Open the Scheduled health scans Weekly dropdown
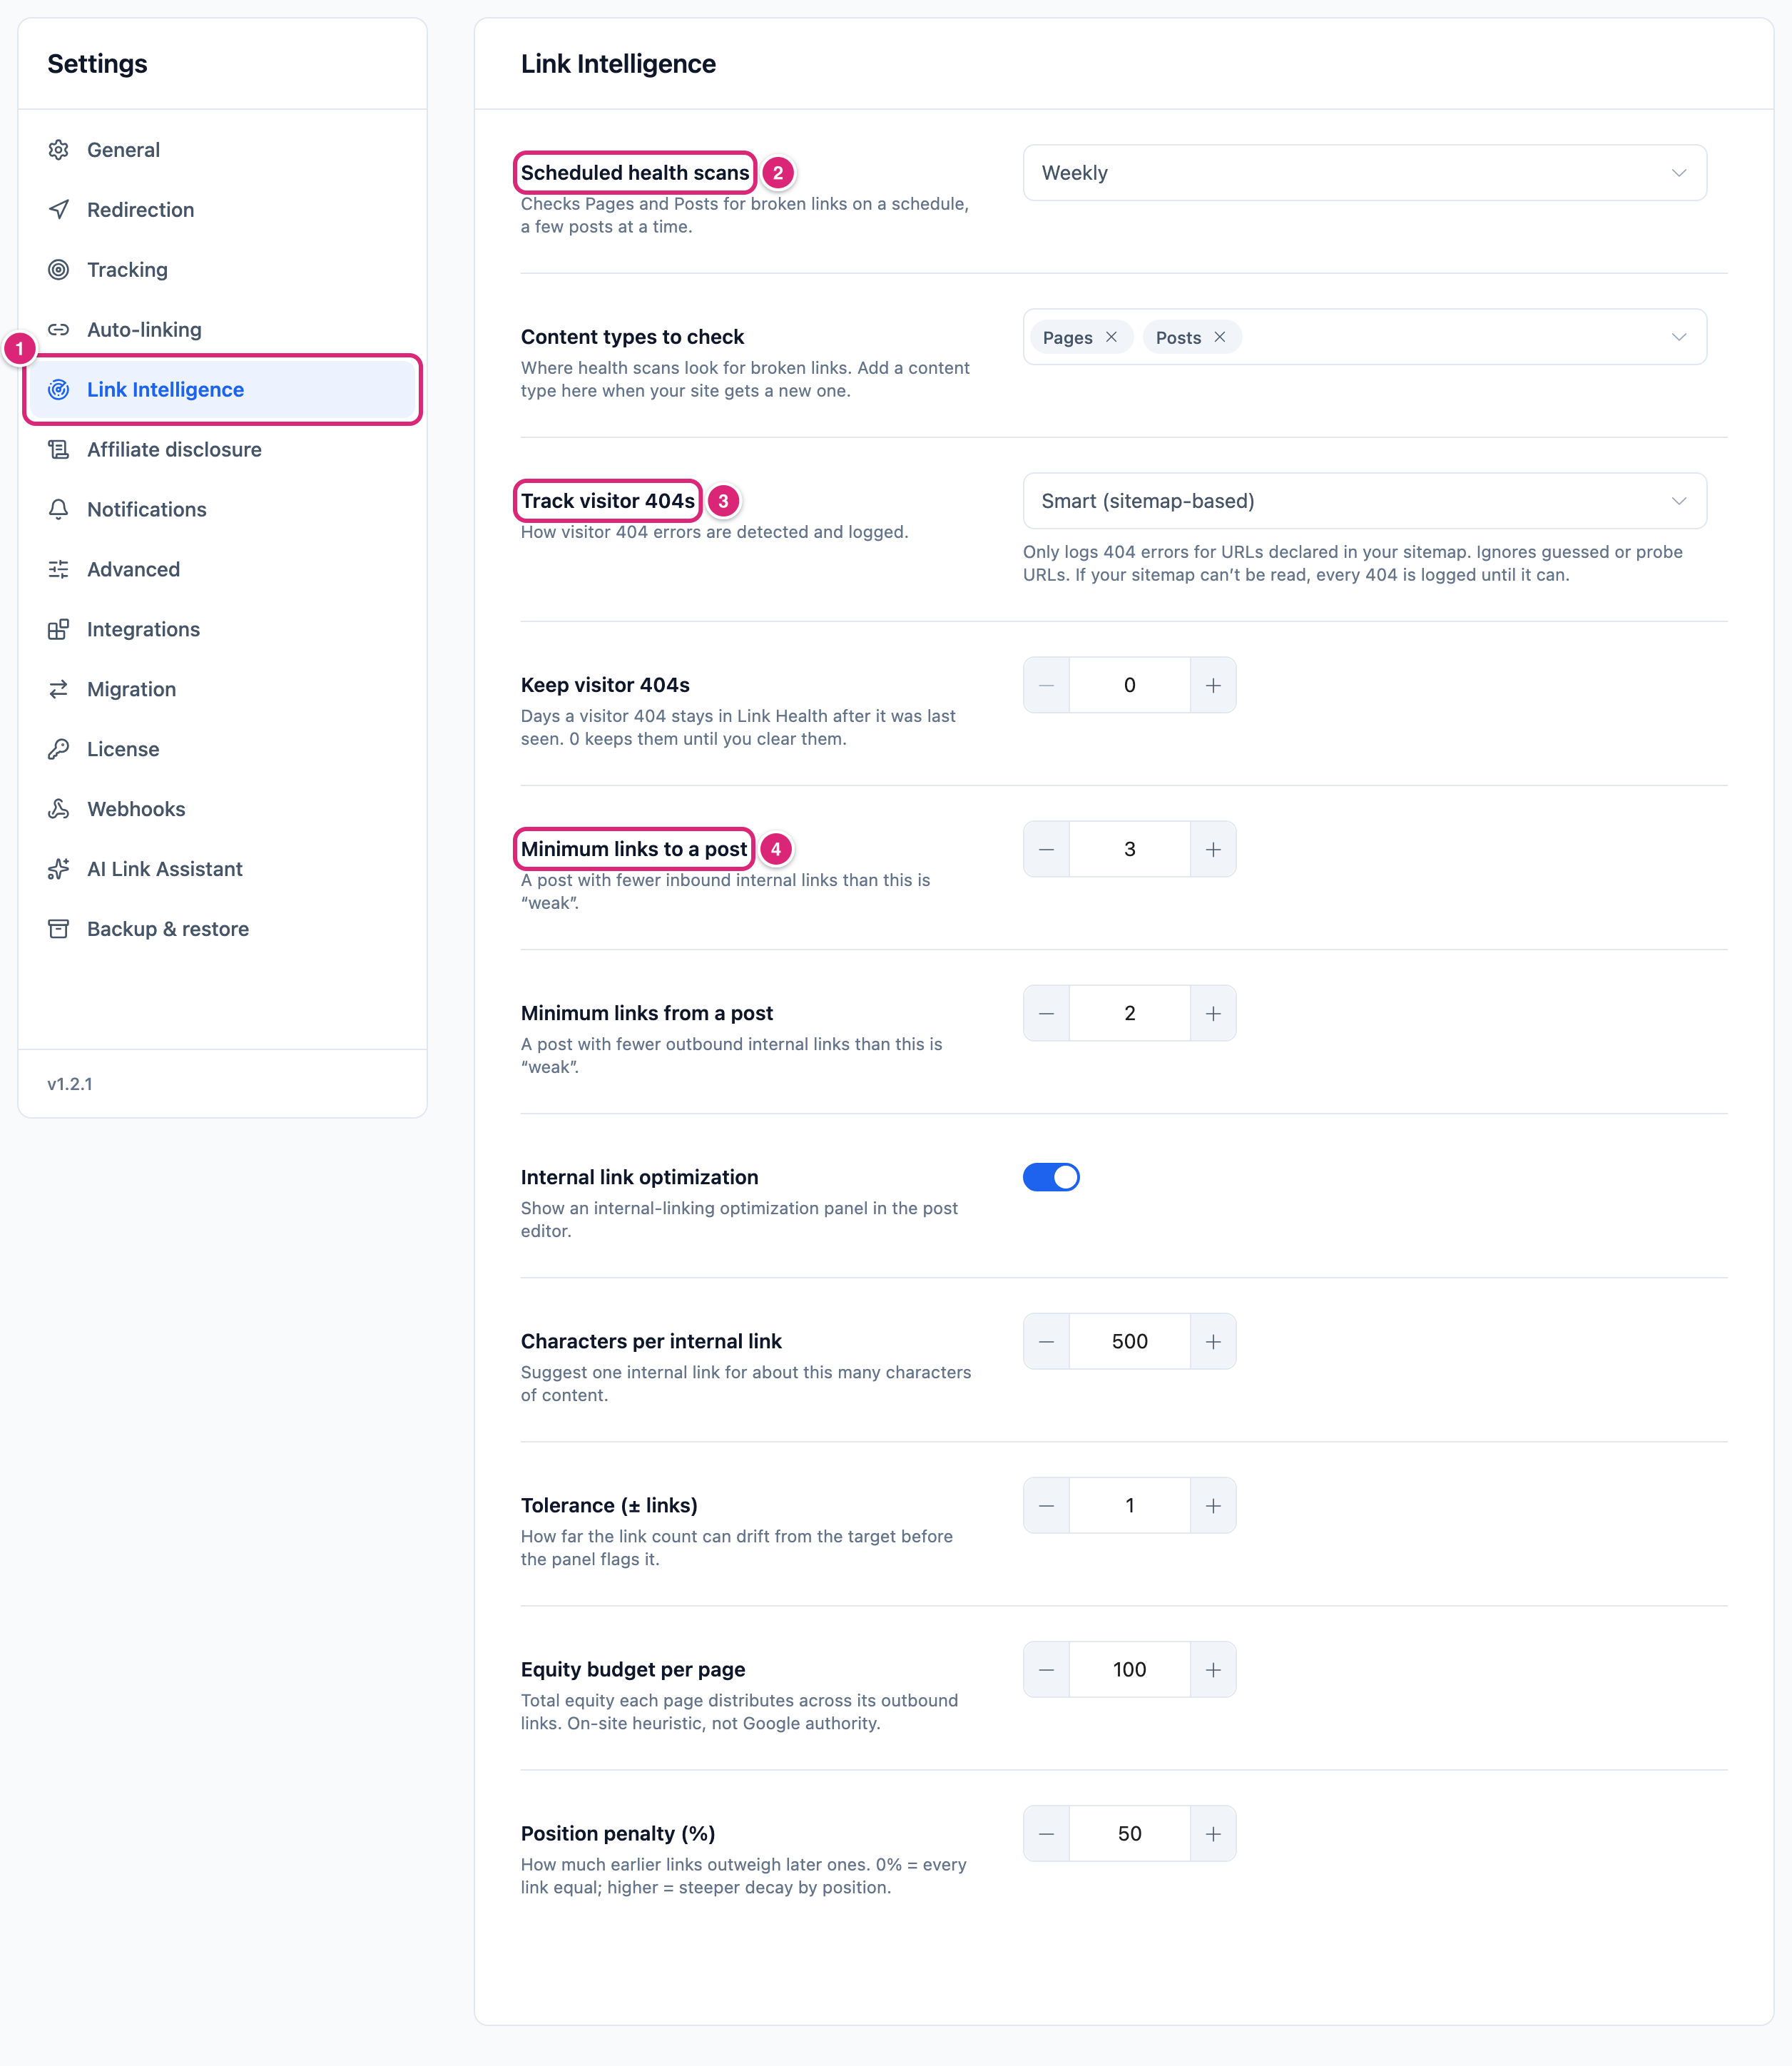The height and width of the screenshot is (2066, 1792). (1364, 173)
